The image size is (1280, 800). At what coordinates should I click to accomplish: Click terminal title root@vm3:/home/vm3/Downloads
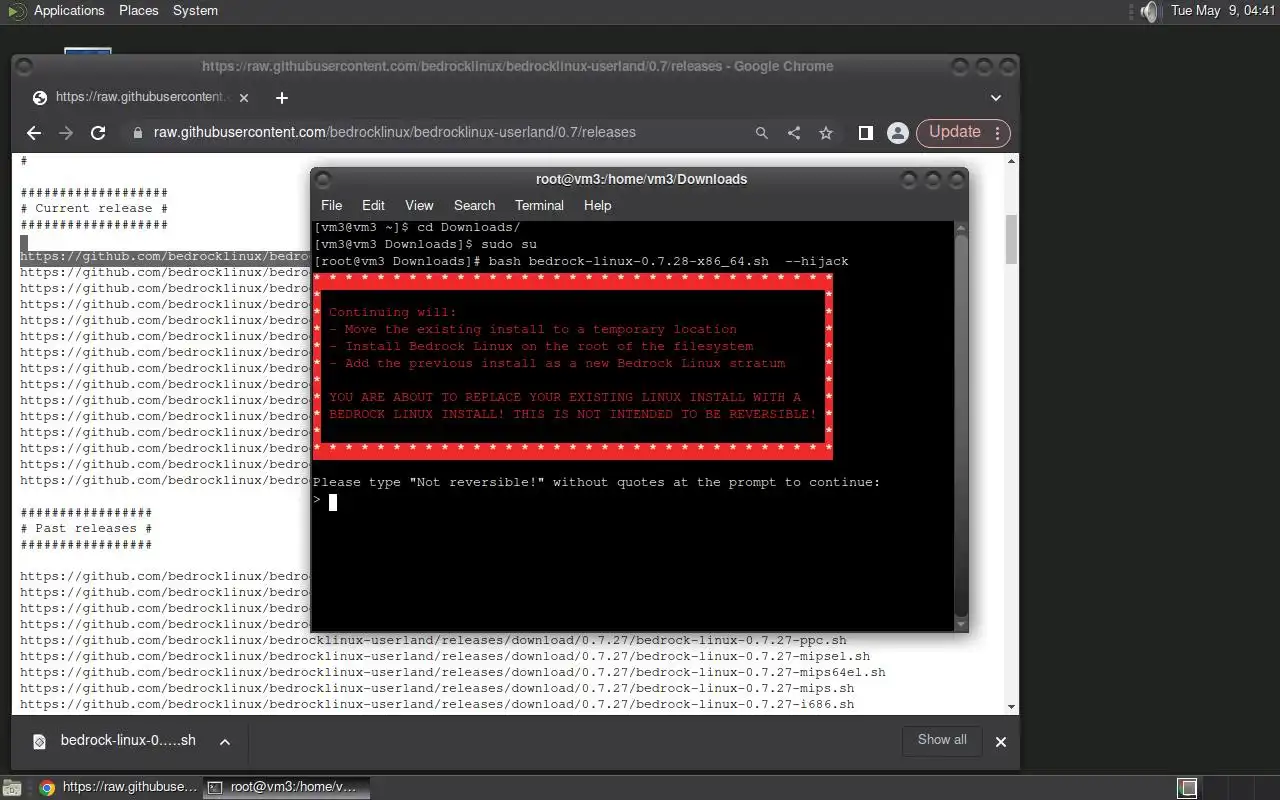(x=641, y=179)
